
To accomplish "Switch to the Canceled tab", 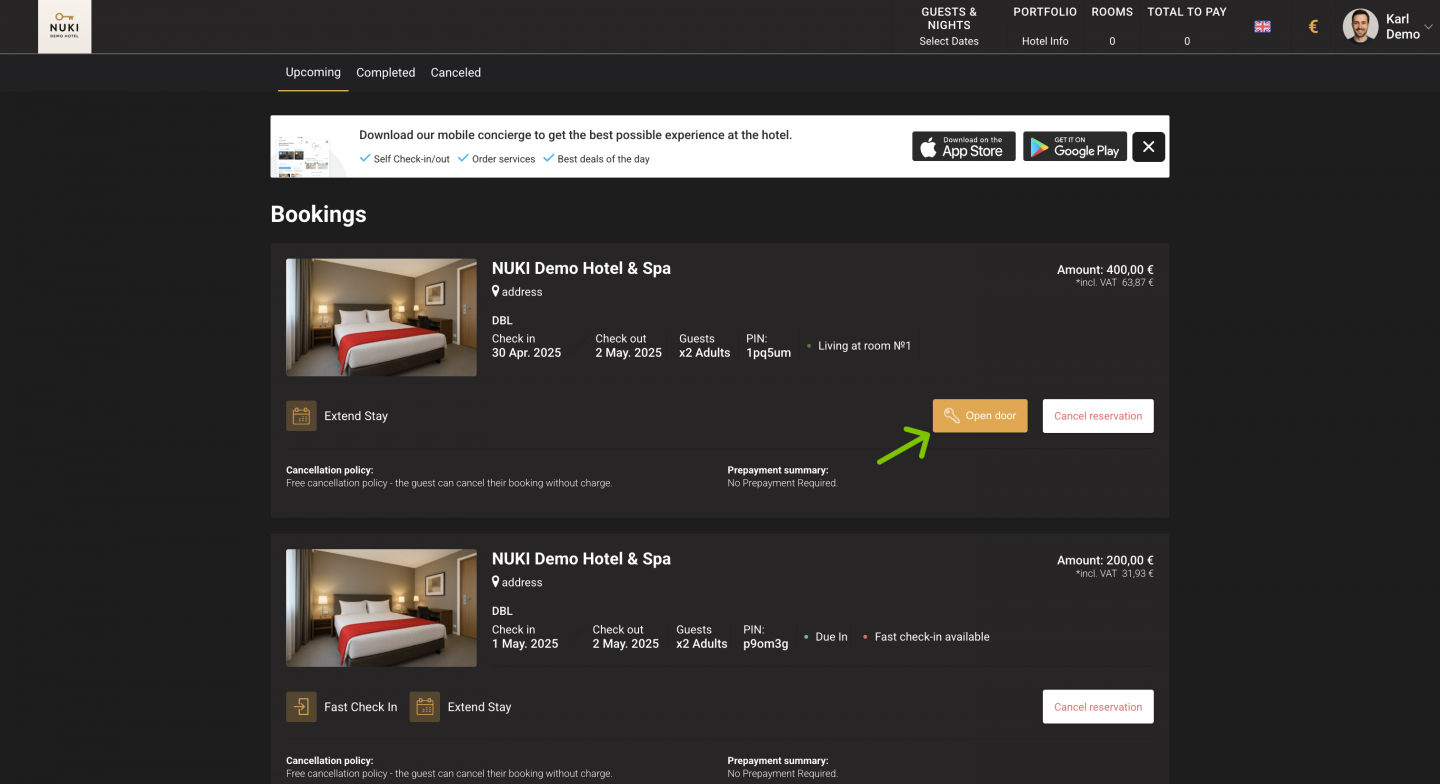I will pyautogui.click(x=456, y=72).
